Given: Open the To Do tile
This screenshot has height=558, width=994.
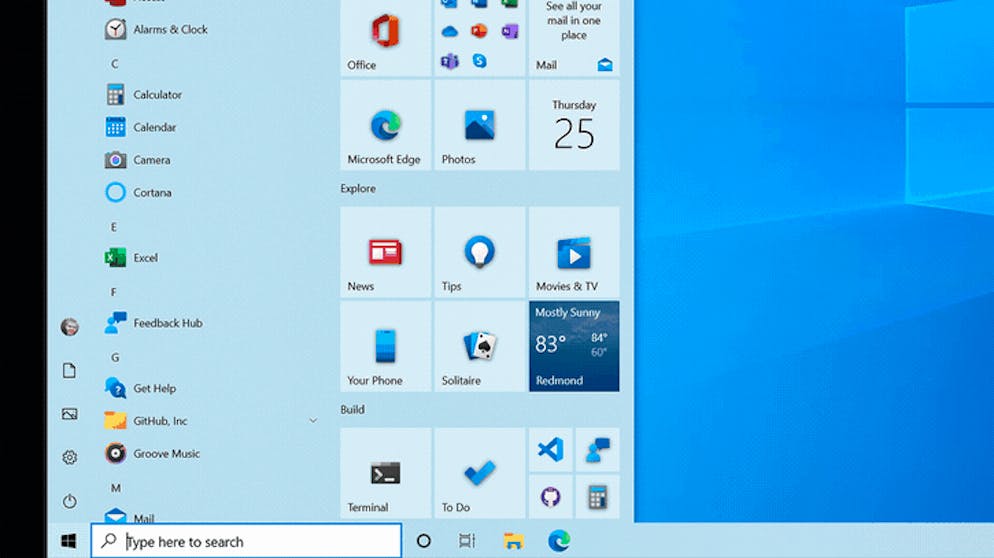Looking at the screenshot, I should pos(480,473).
